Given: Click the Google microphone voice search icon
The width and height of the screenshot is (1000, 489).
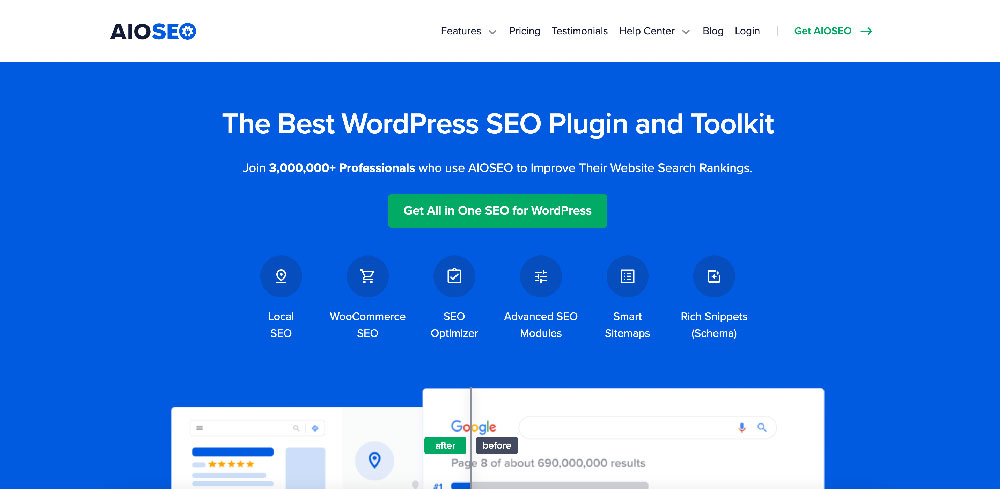Looking at the screenshot, I should [742, 427].
